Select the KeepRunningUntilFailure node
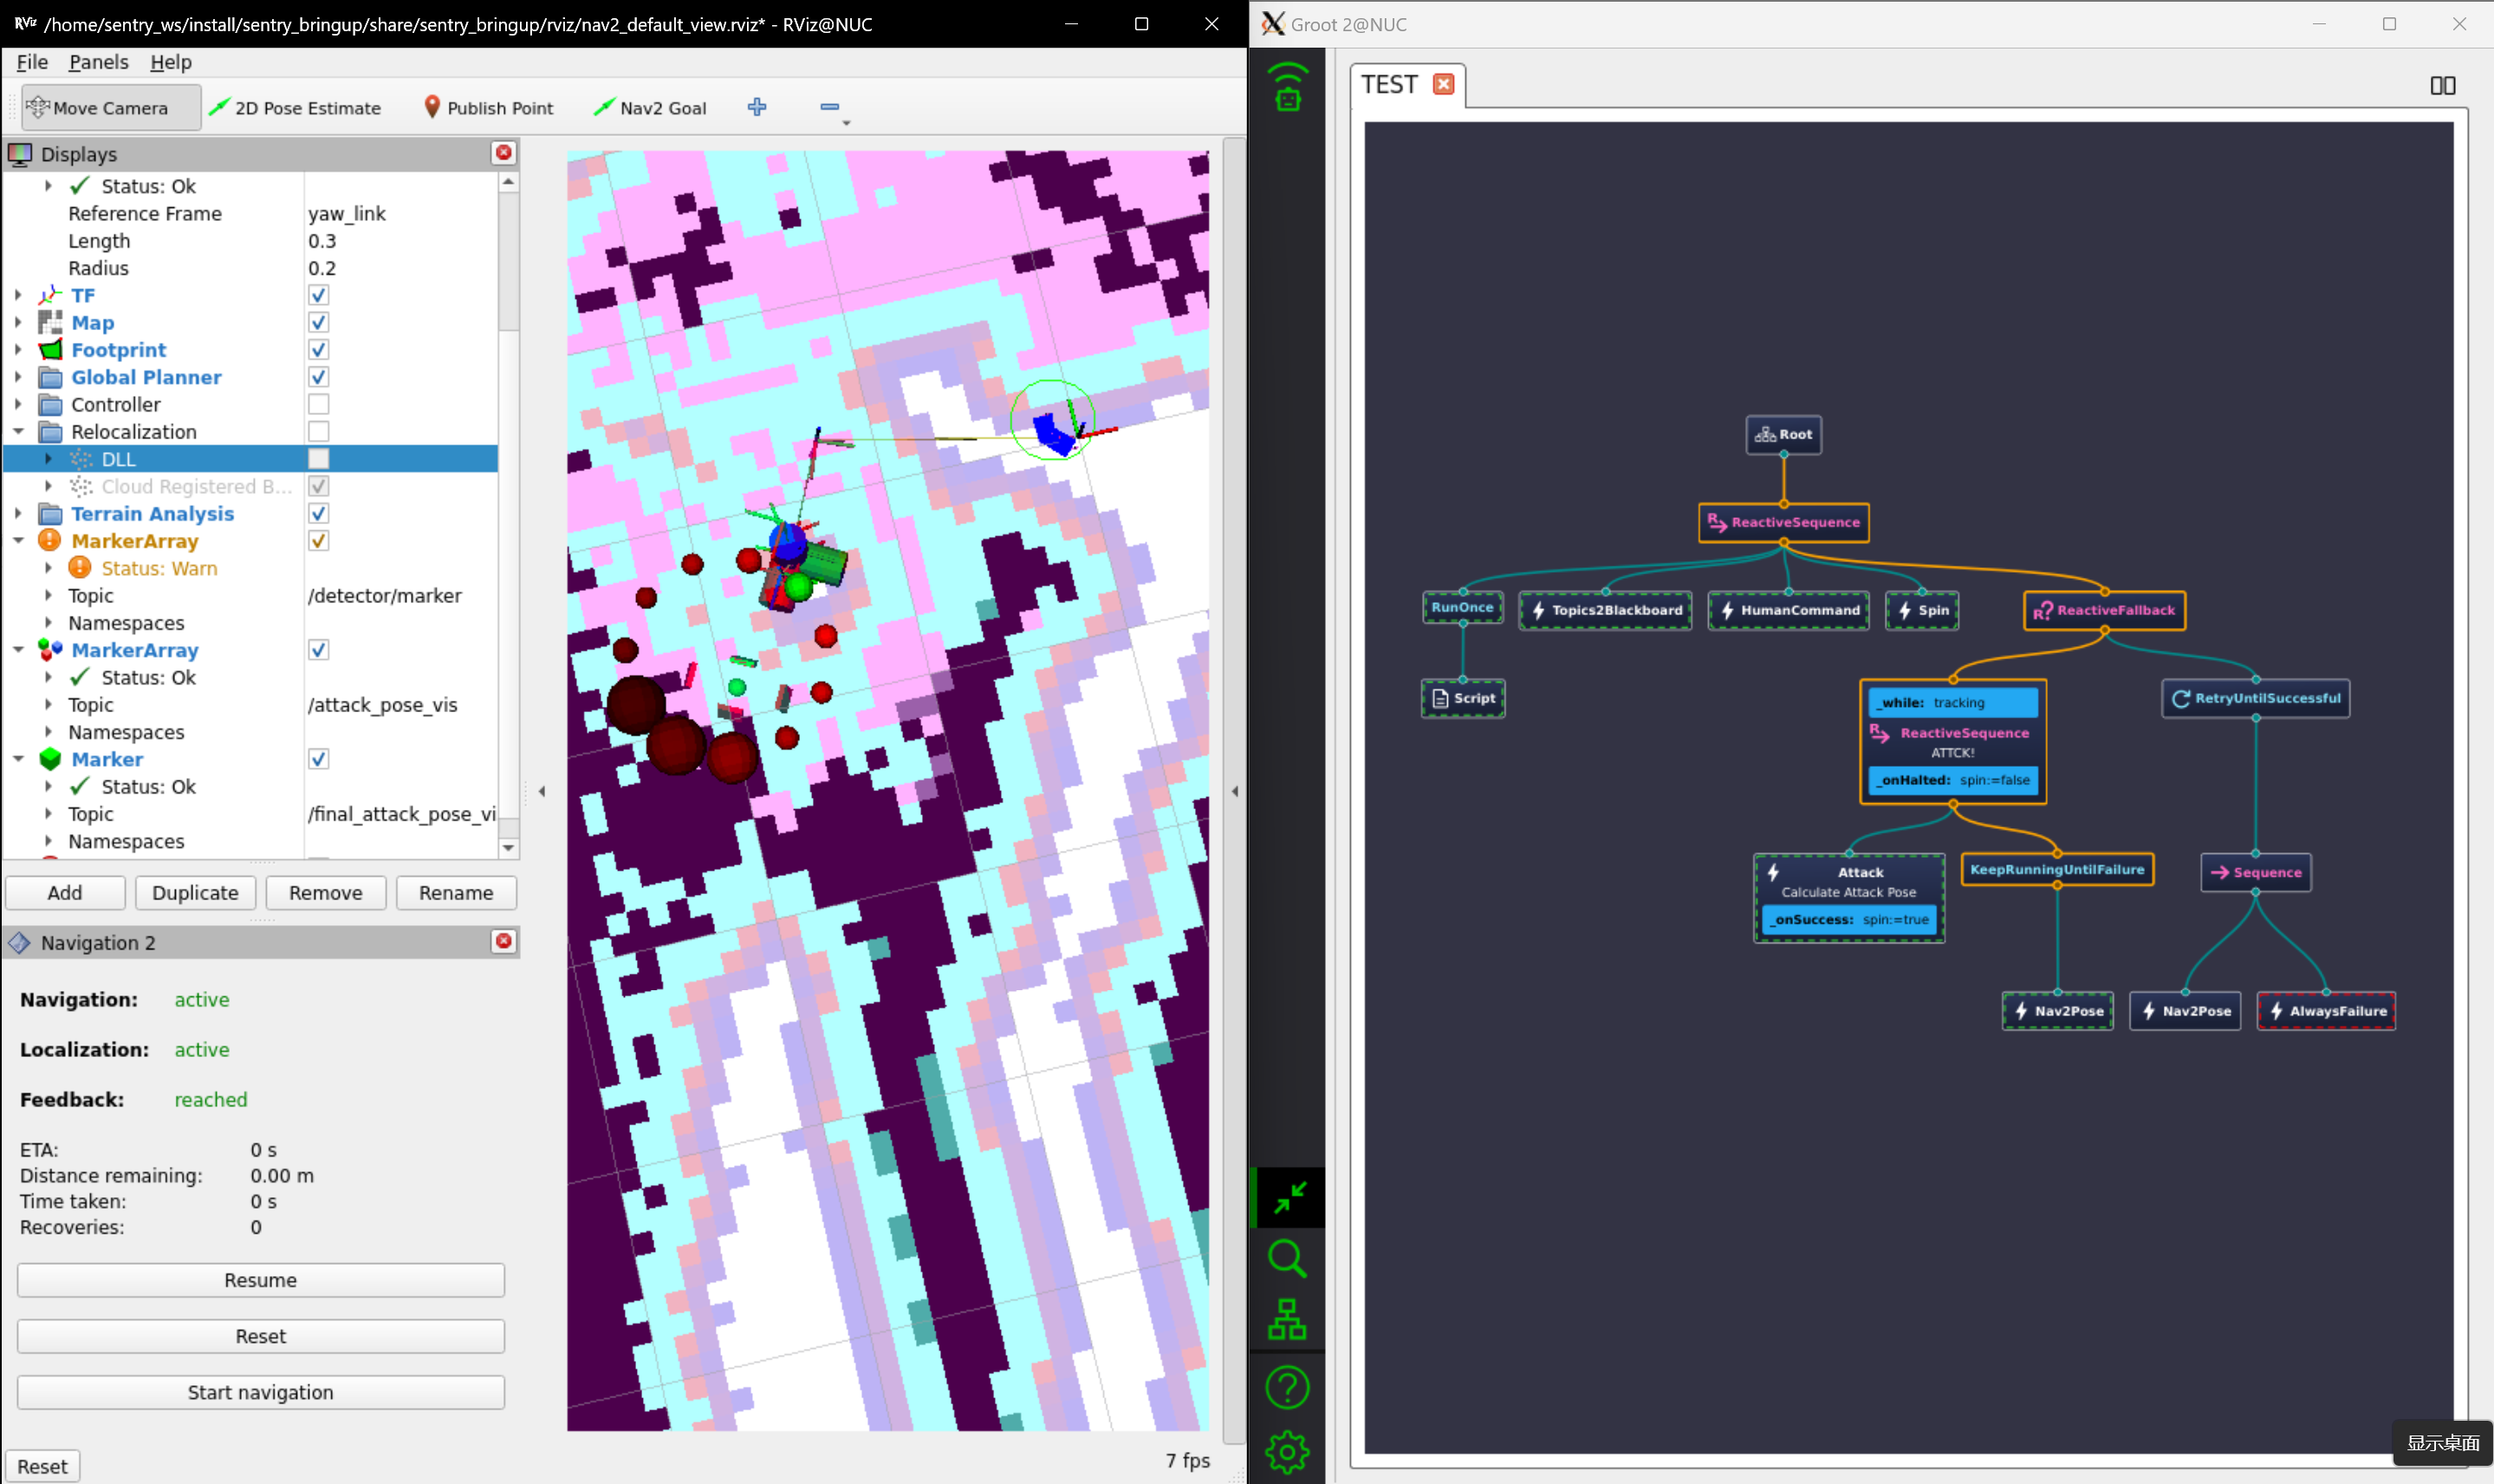Viewport: 2494px width, 1484px height. 2057,869
